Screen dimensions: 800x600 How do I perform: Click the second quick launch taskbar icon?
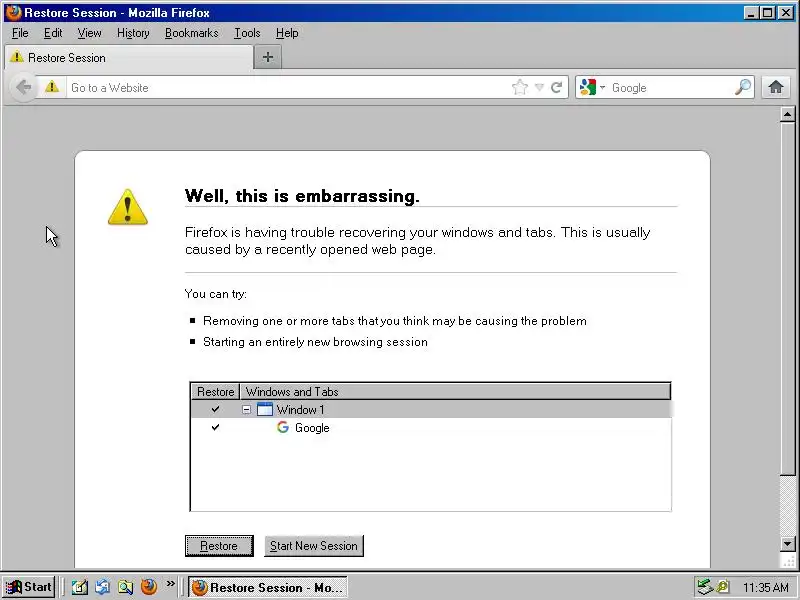point(102,587)
